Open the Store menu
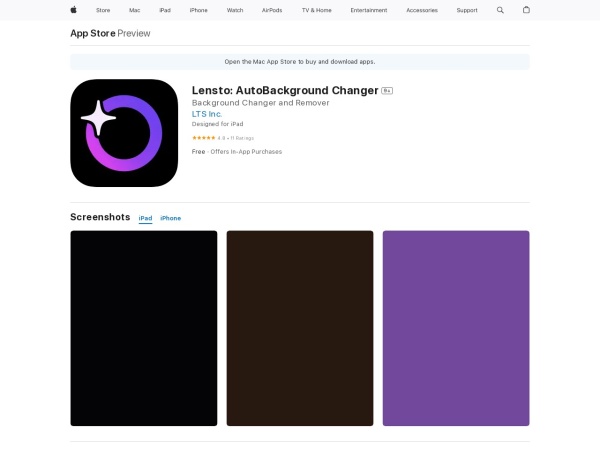 click(103, 10)
